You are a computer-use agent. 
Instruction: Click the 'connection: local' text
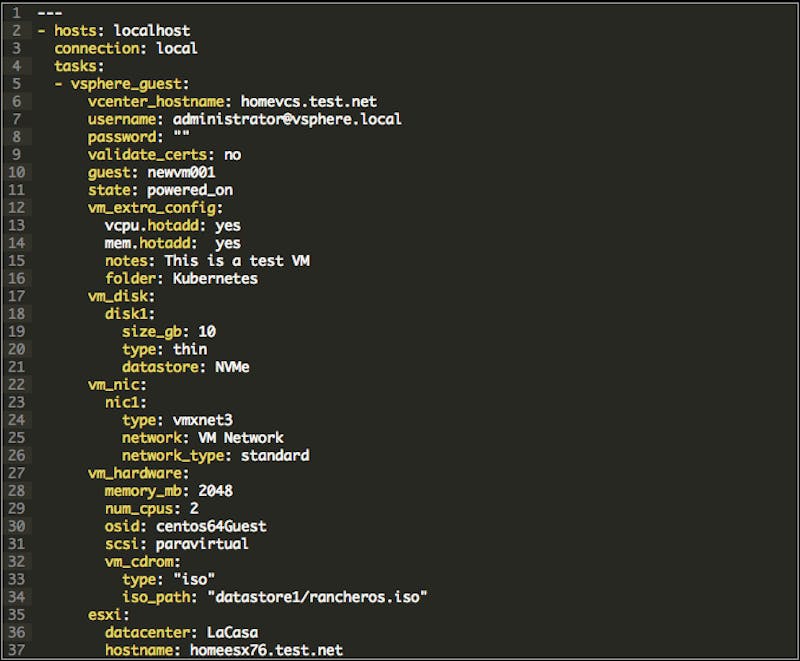point(126,48)
